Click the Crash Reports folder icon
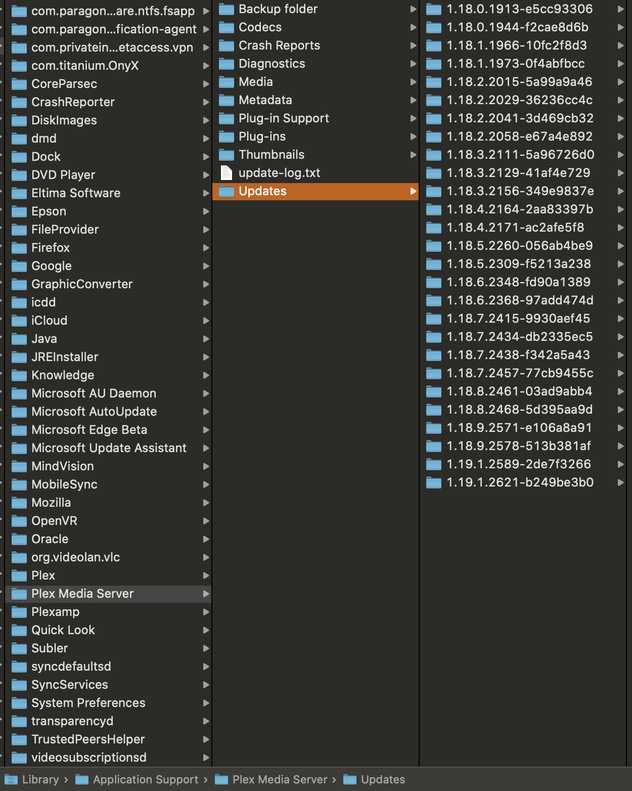Screen dimensions: 632x791 click(x=226, y=45)
